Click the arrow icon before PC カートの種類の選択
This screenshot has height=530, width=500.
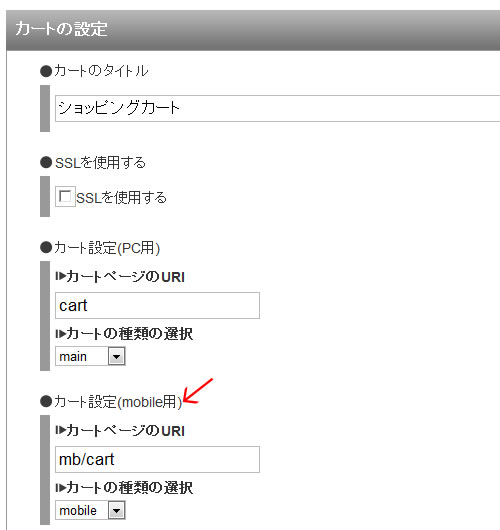pyautogui.click(x=61, y=334)
